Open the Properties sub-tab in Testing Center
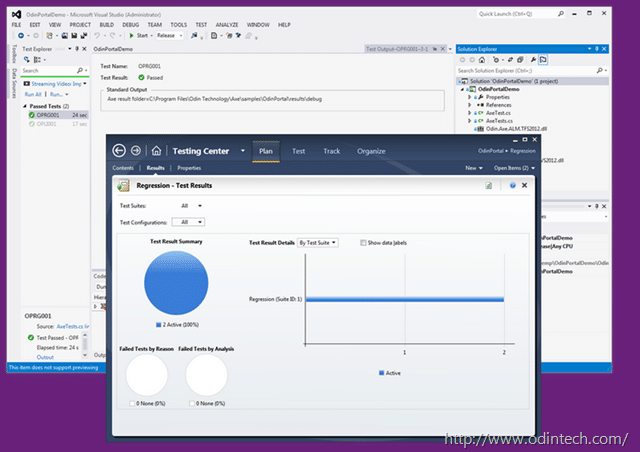 189,168
